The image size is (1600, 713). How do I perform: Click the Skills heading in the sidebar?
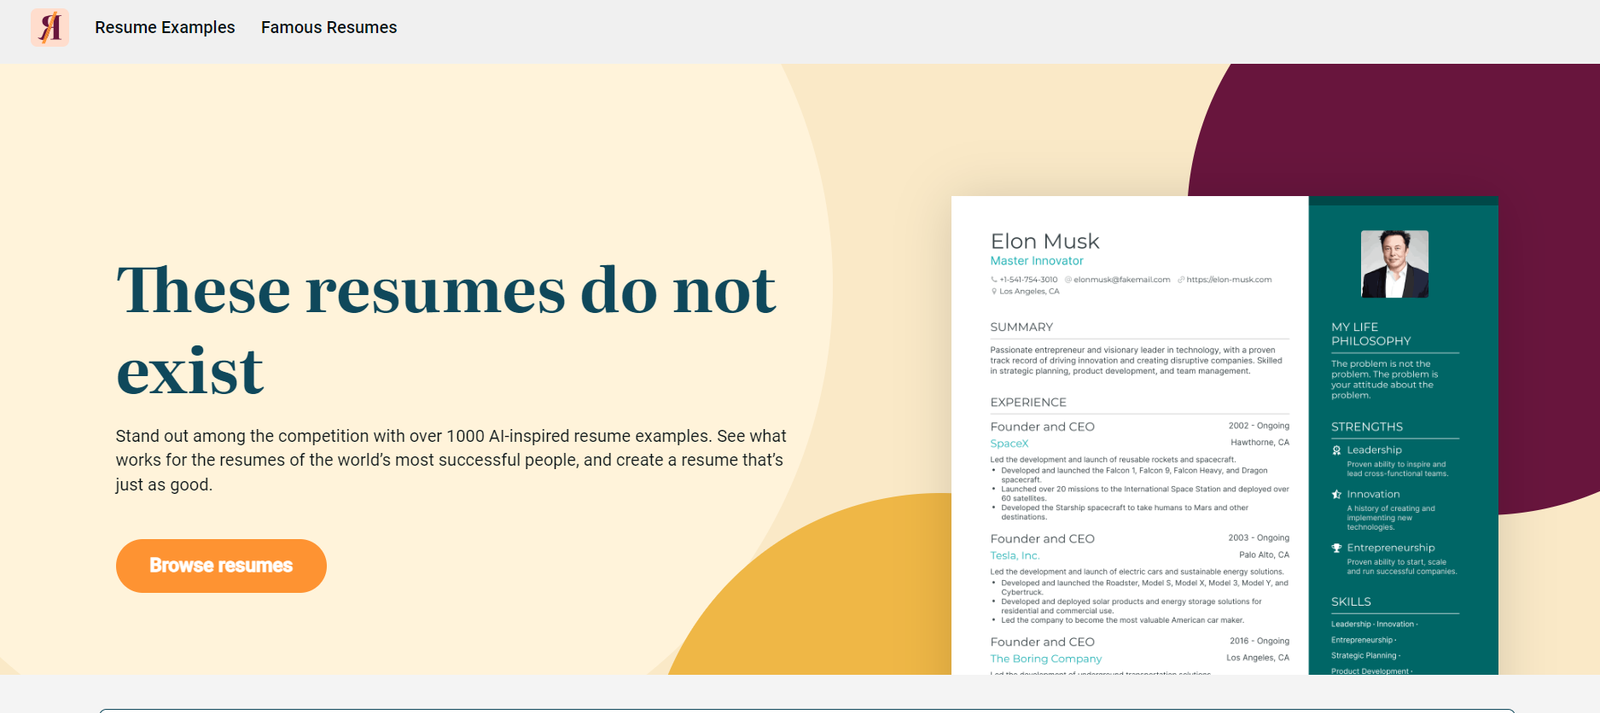(x=1351, y=602)
